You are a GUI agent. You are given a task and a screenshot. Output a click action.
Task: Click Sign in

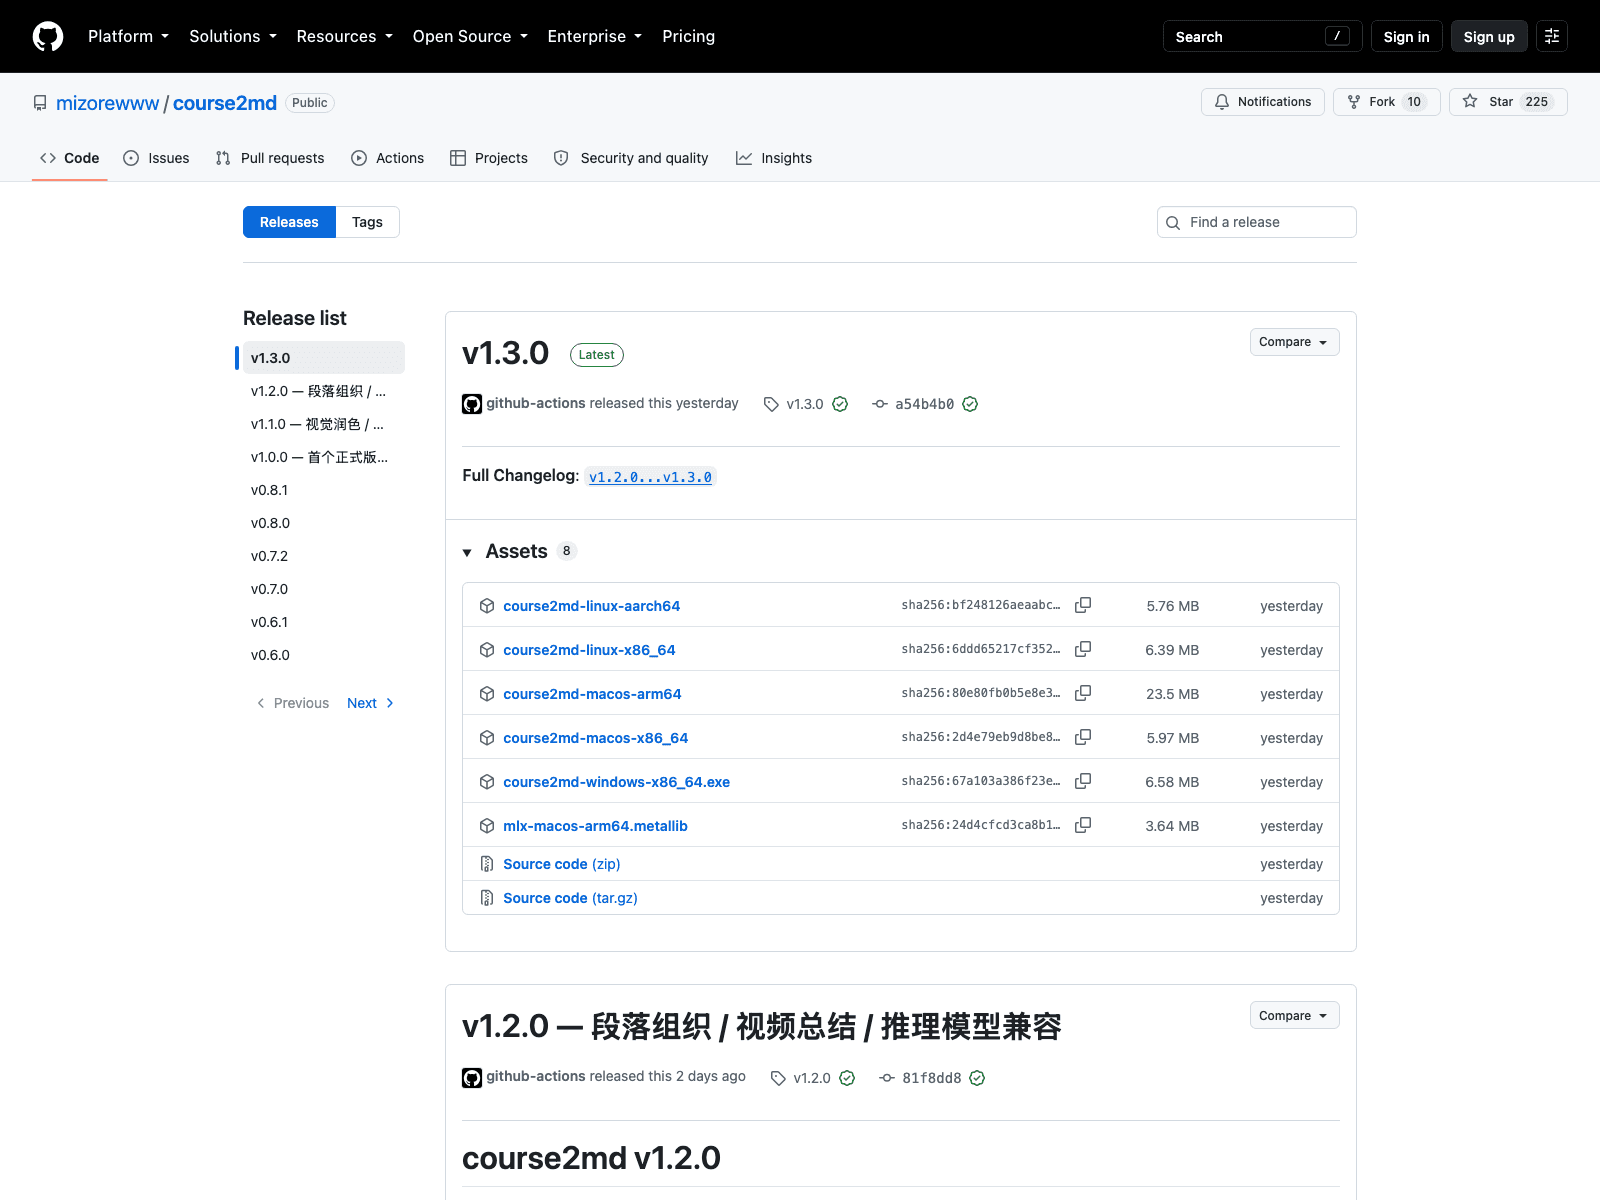pyautogui.click(x=1406, y=36)
